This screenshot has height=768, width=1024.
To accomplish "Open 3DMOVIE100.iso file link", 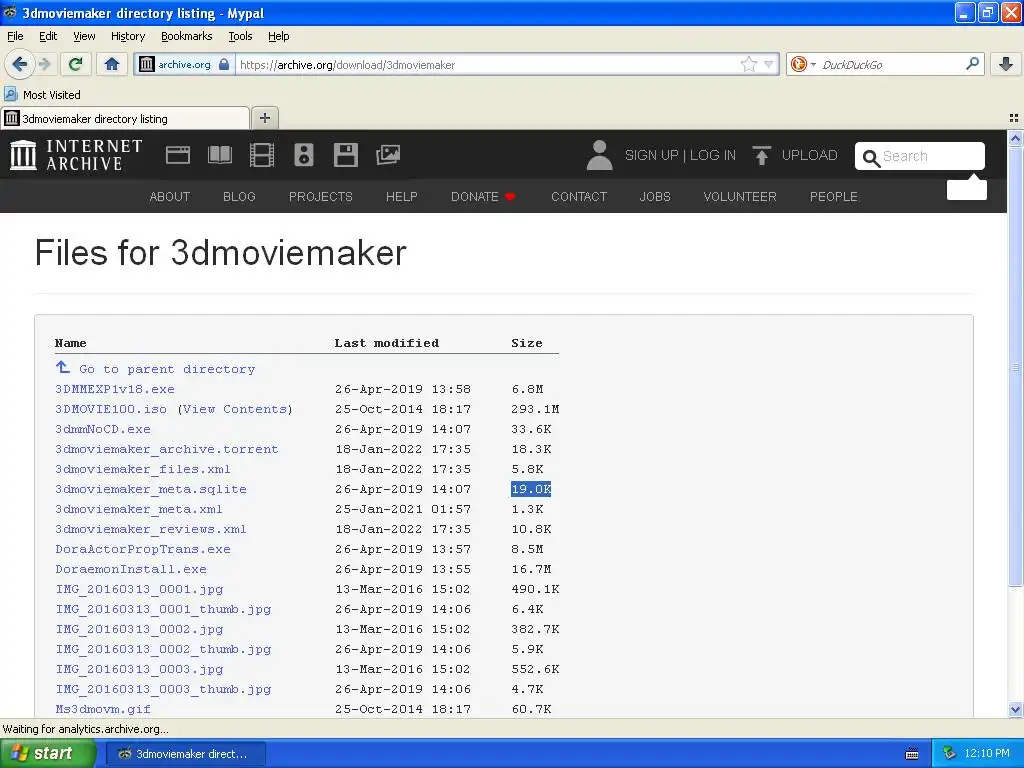I will coord(111,409).
